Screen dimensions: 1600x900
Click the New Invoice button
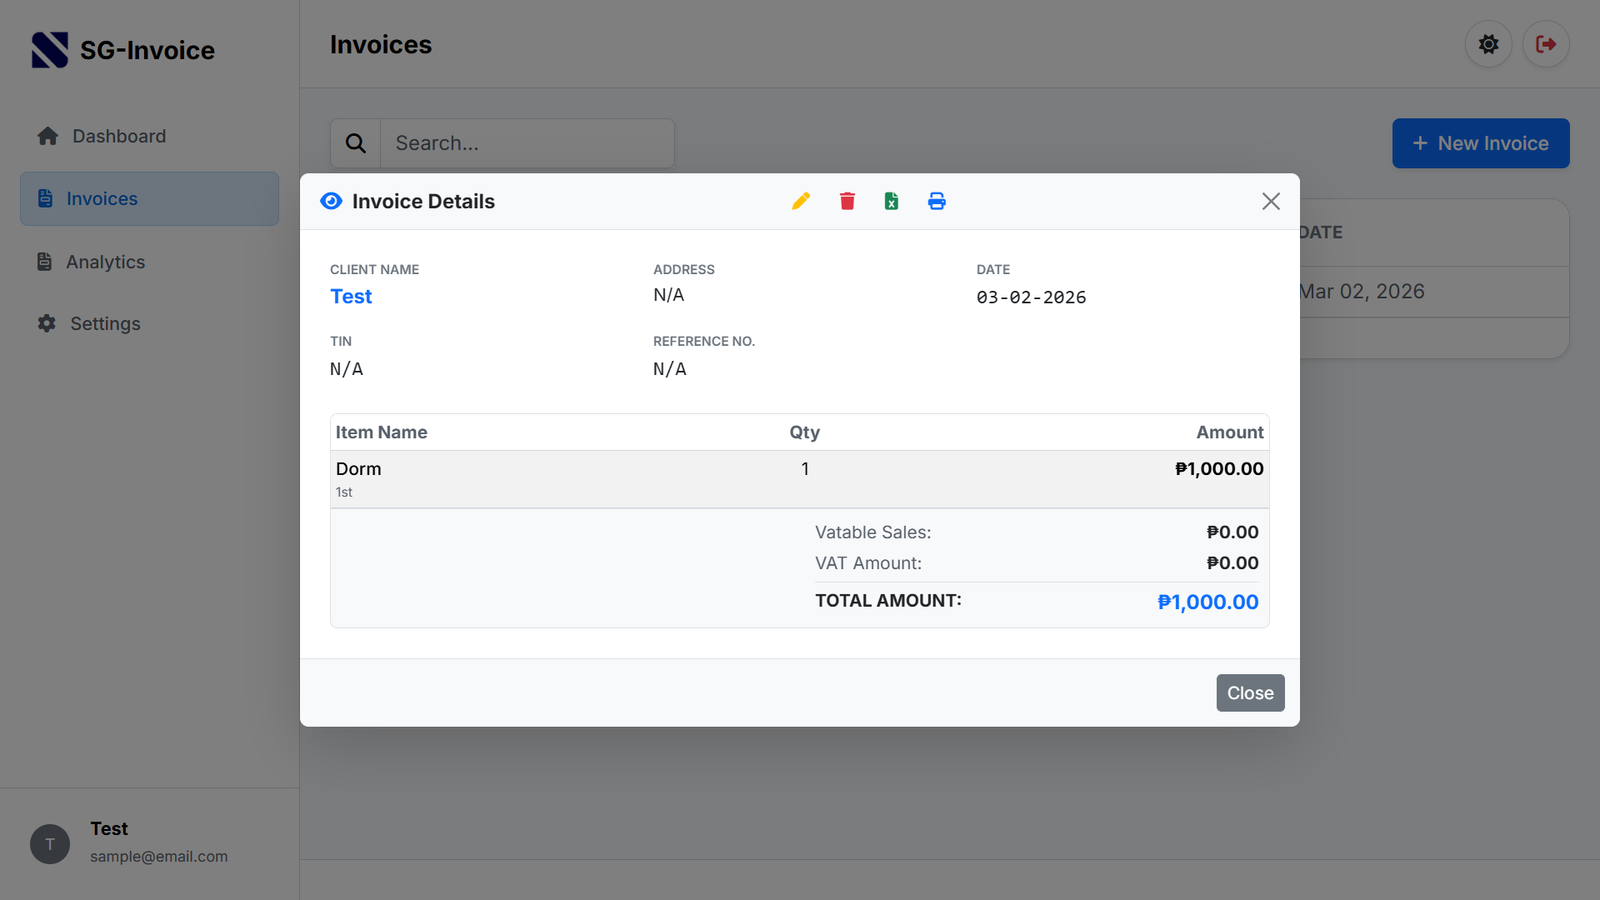tap(1480, 143)
